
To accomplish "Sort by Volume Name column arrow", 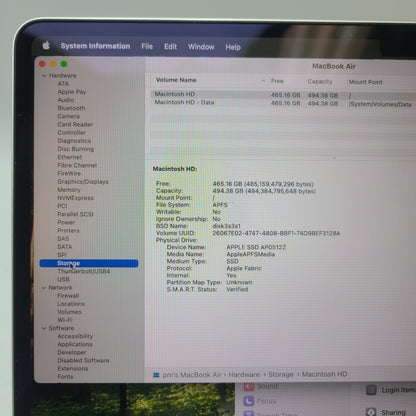I will 263,81.
